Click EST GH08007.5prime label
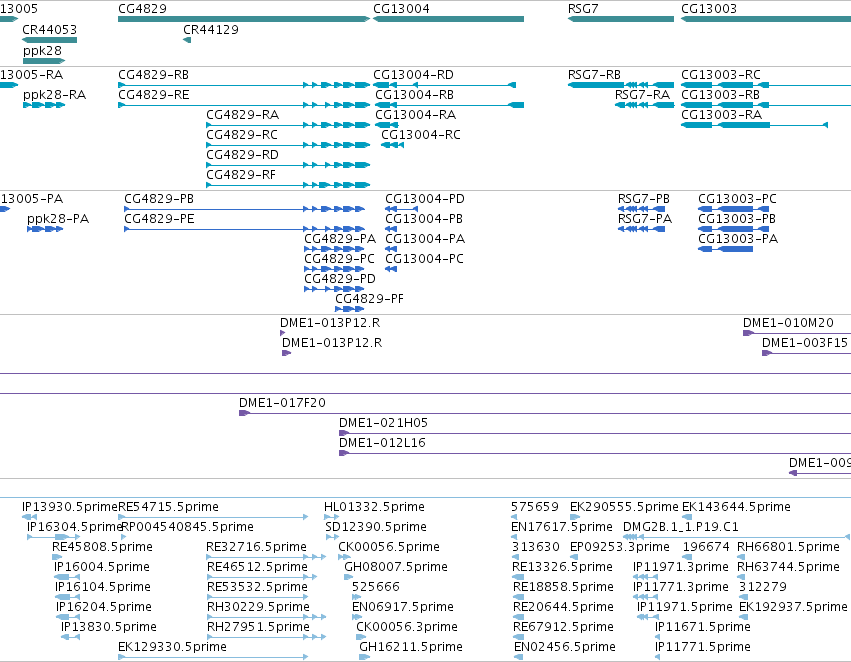The width and height of the screenshot is (851, 662). coord(396,567)
